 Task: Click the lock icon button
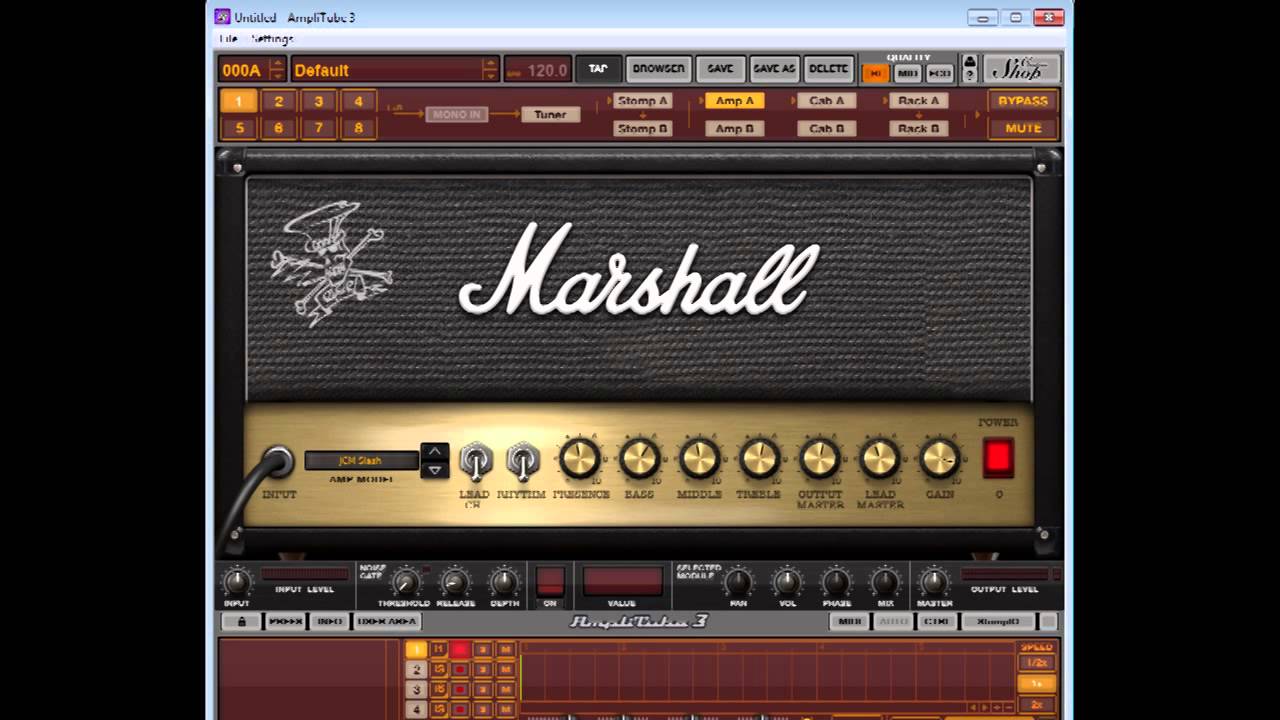click(241, 621)
